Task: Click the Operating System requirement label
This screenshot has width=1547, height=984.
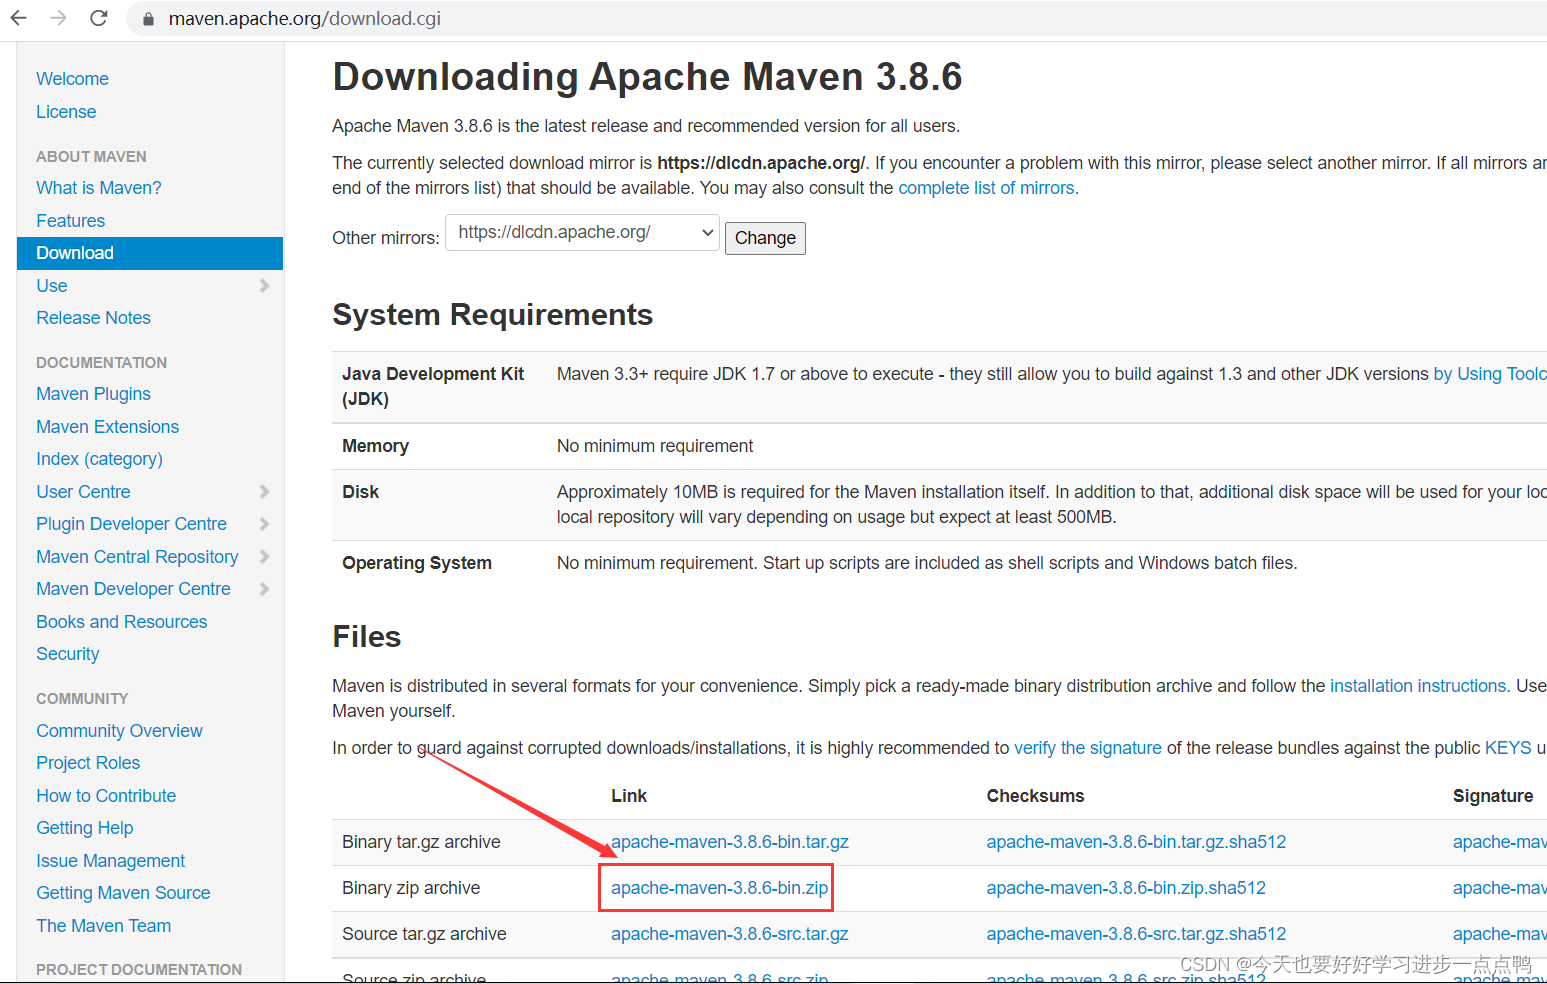Action: coord(417,563)
